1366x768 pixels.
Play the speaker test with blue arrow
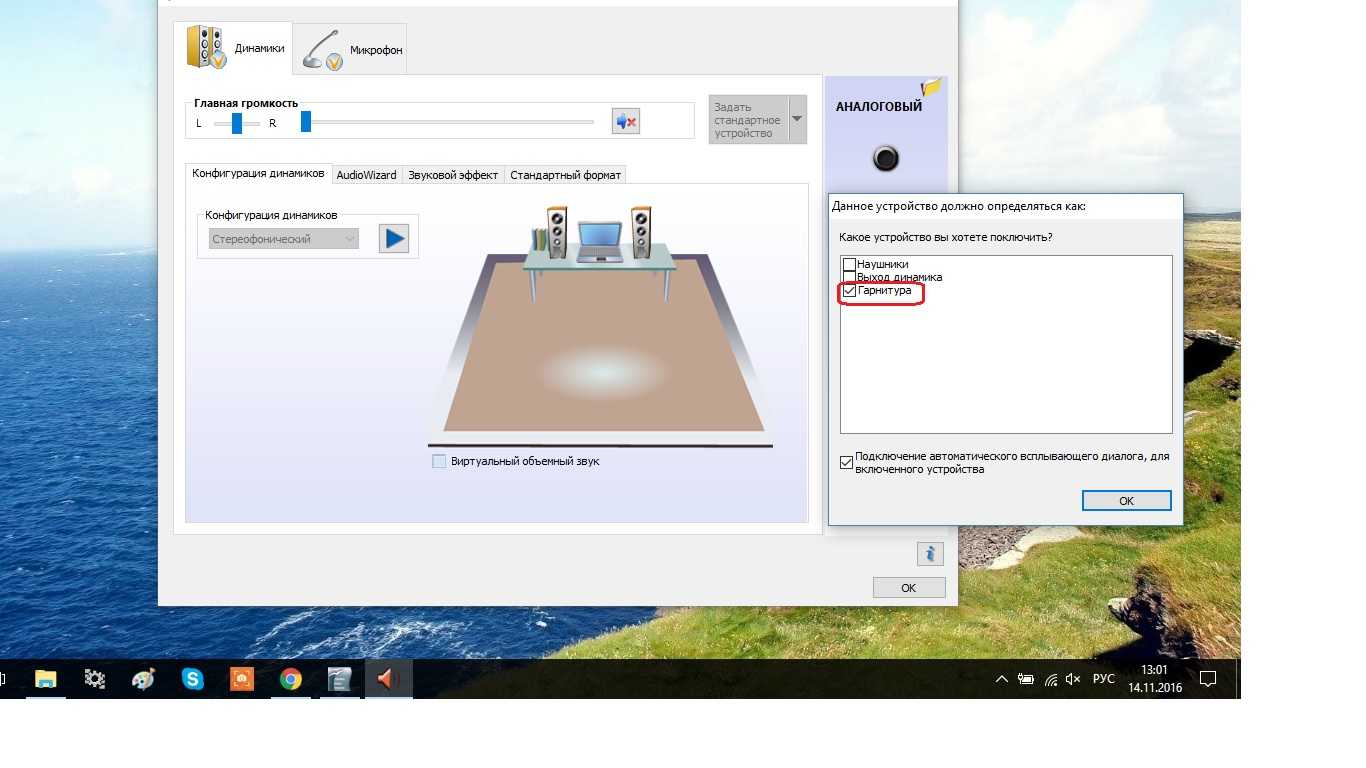click(x=394, y=238)
